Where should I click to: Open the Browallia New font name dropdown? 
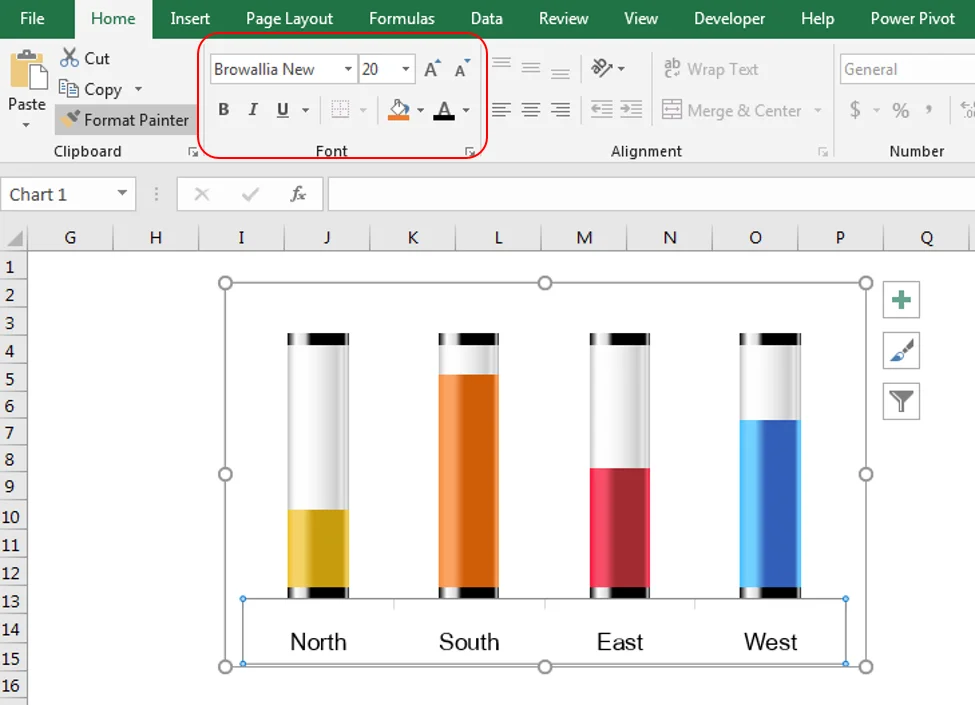pyautogui.click(x=348, y=69)
